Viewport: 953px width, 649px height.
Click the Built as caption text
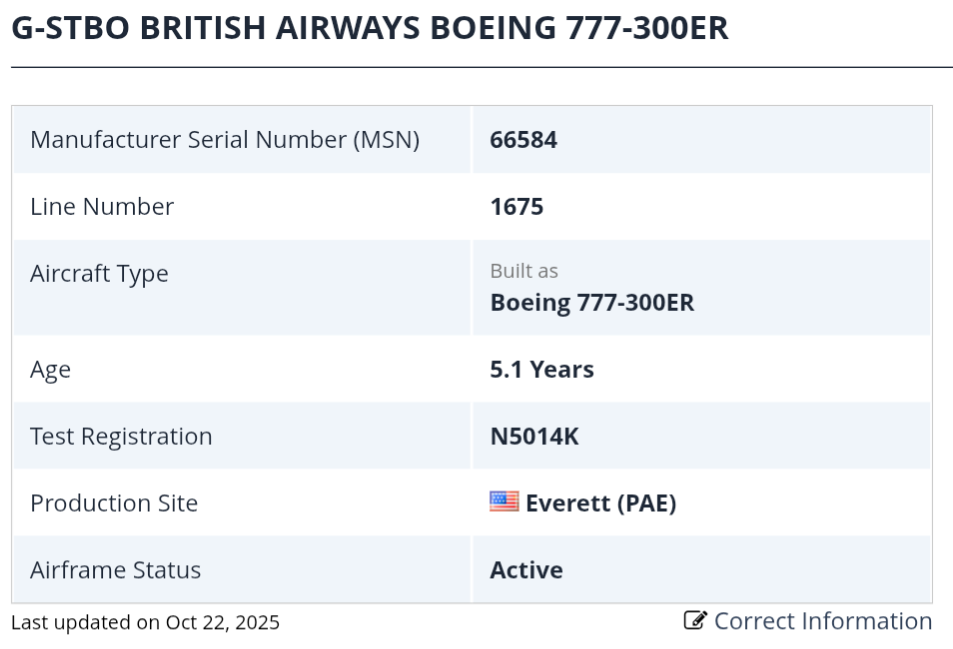point(524,271)
